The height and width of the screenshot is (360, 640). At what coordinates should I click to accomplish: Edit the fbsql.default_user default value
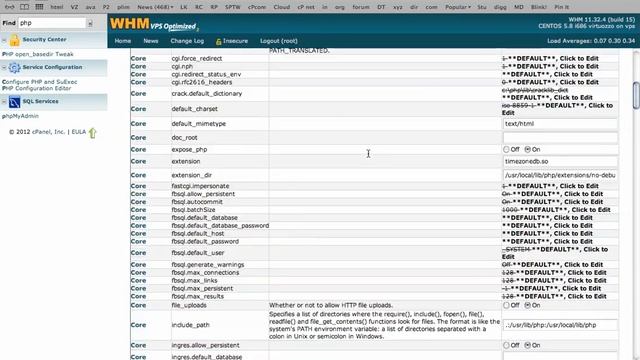pyautogui.click(x=555, y=253)
